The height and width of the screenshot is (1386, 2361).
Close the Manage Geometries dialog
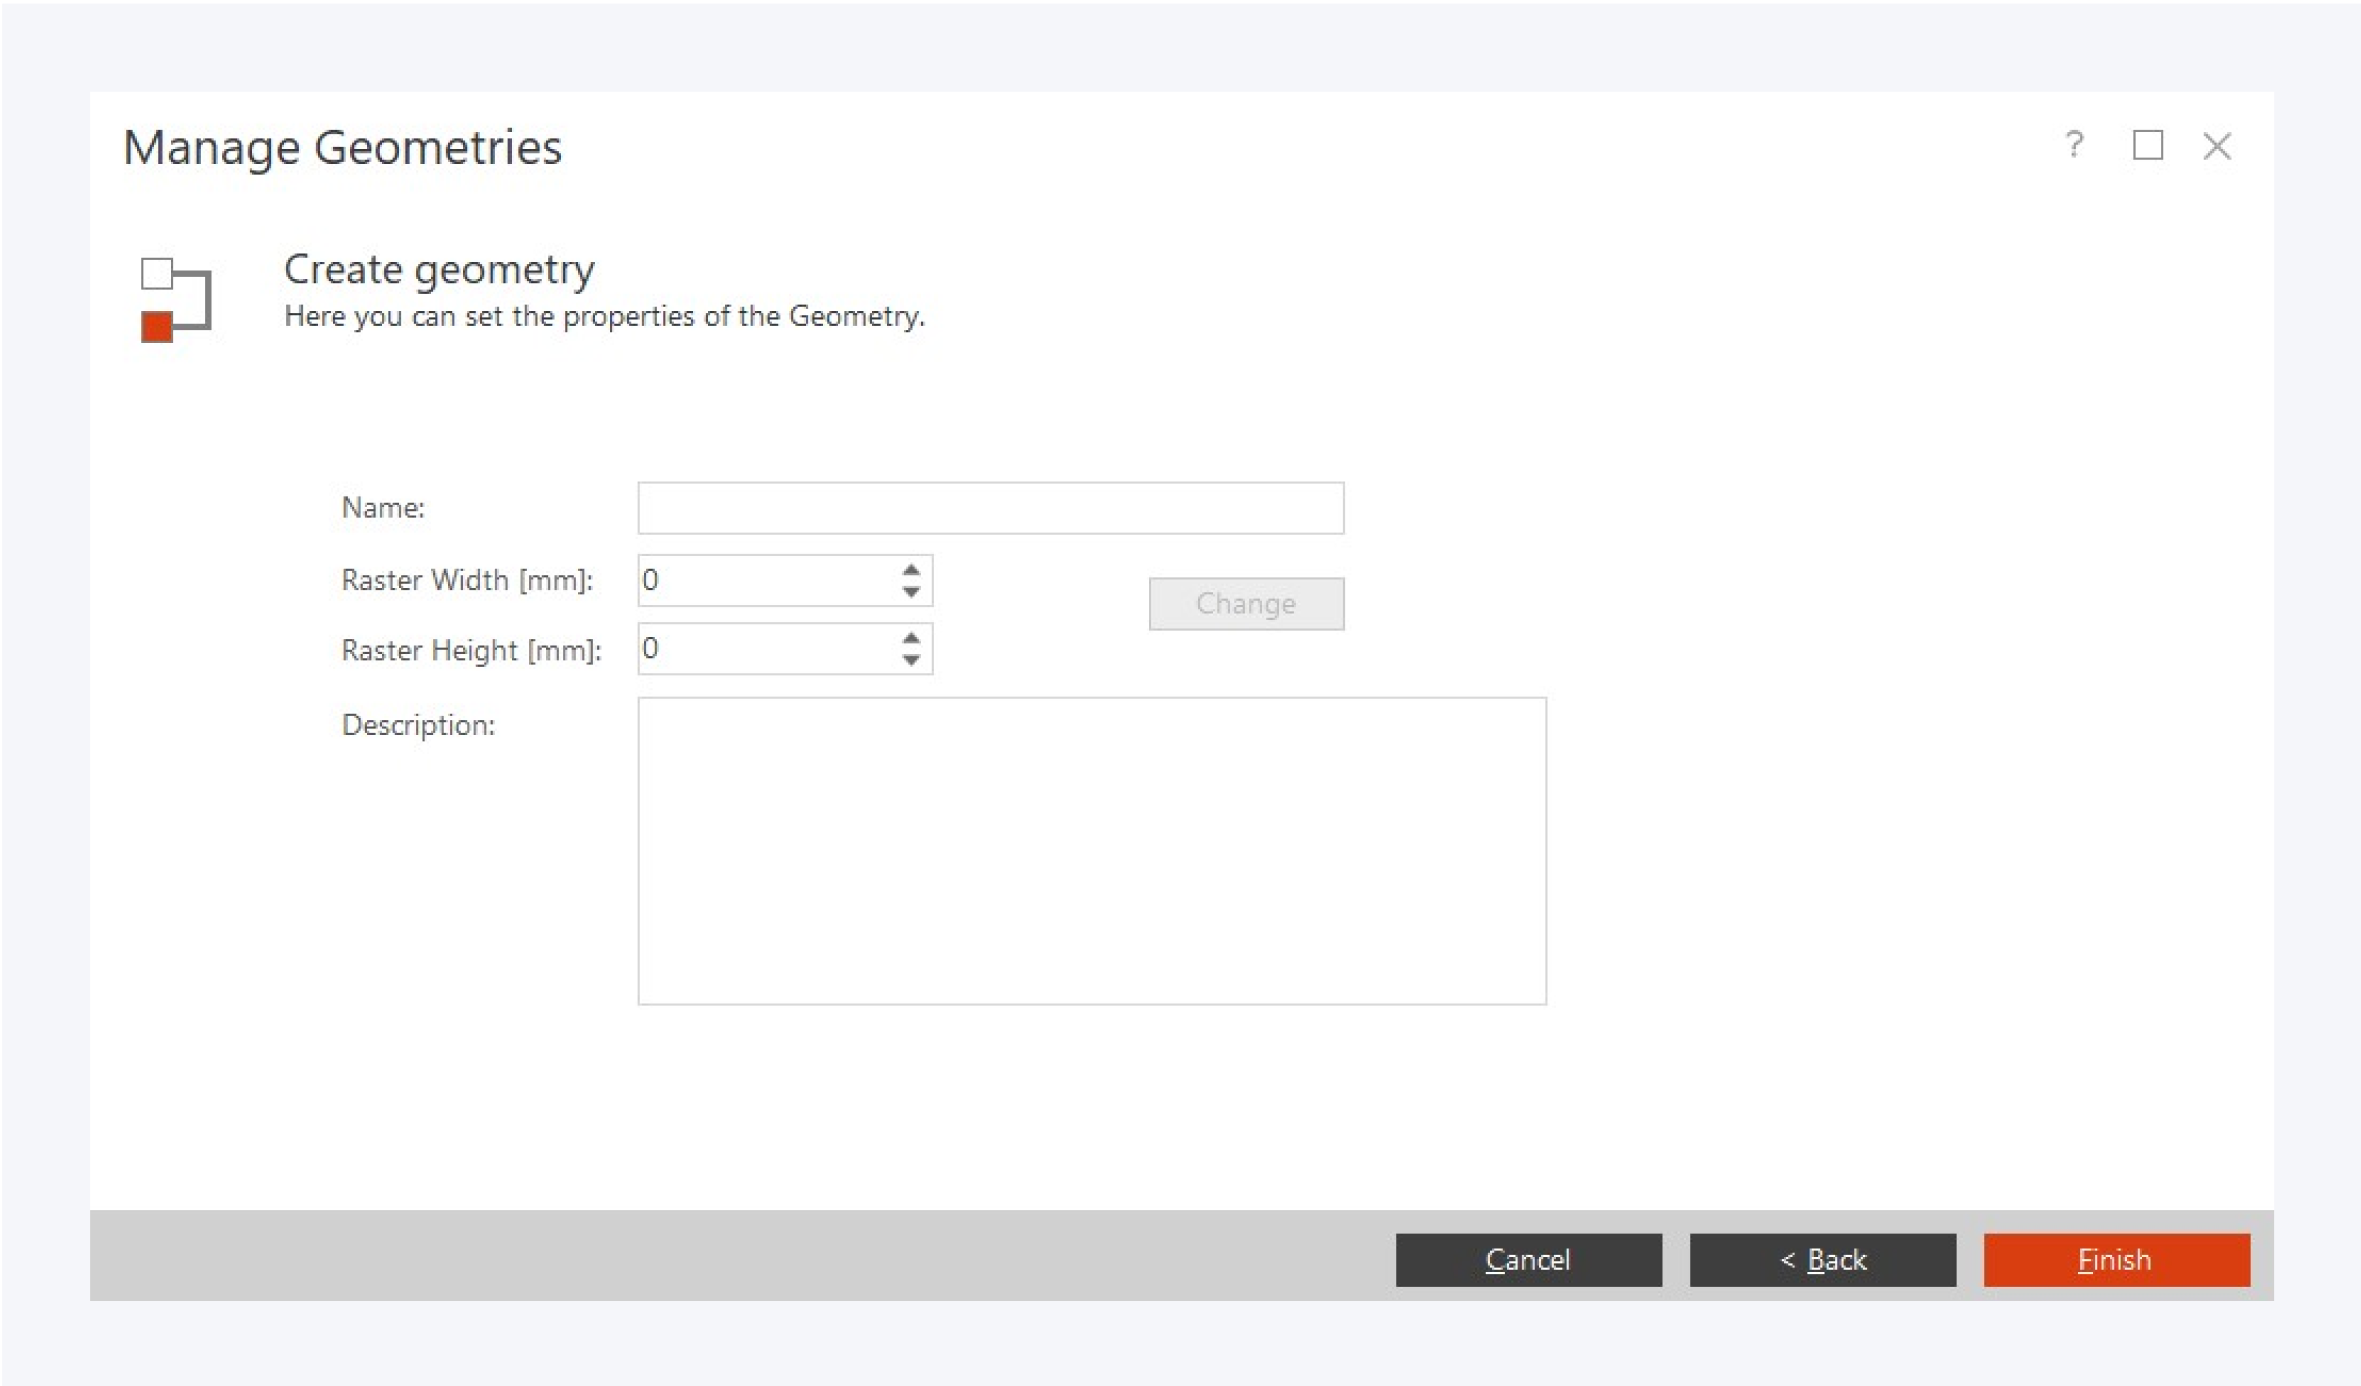point(2217,146)
